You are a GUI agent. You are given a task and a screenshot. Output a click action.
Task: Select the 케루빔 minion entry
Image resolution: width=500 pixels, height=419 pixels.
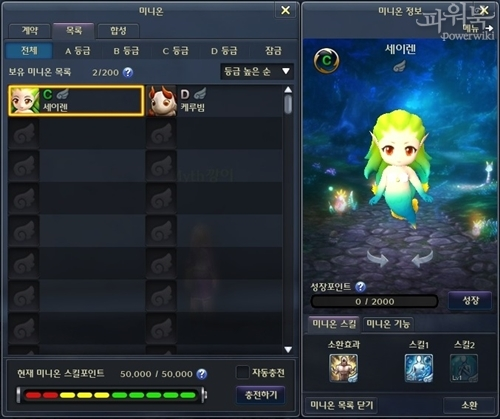tap(214, 101)
